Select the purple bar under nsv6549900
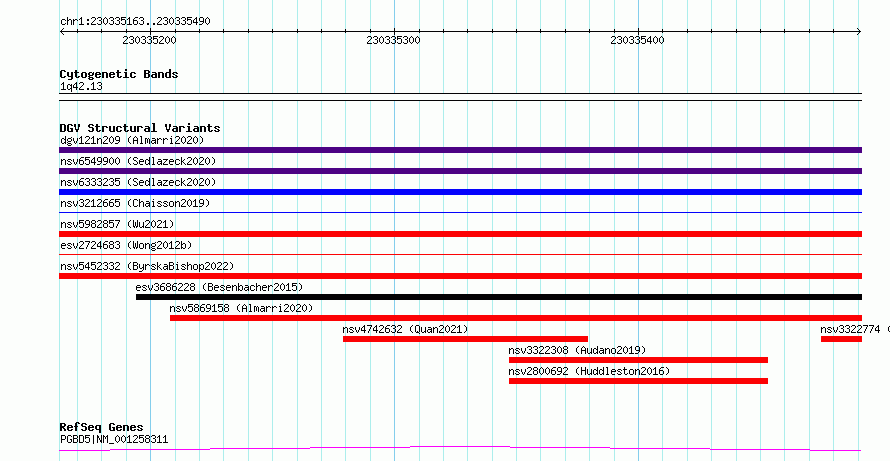The height and width of the screenshot is (461, 890). coord(460,171)
